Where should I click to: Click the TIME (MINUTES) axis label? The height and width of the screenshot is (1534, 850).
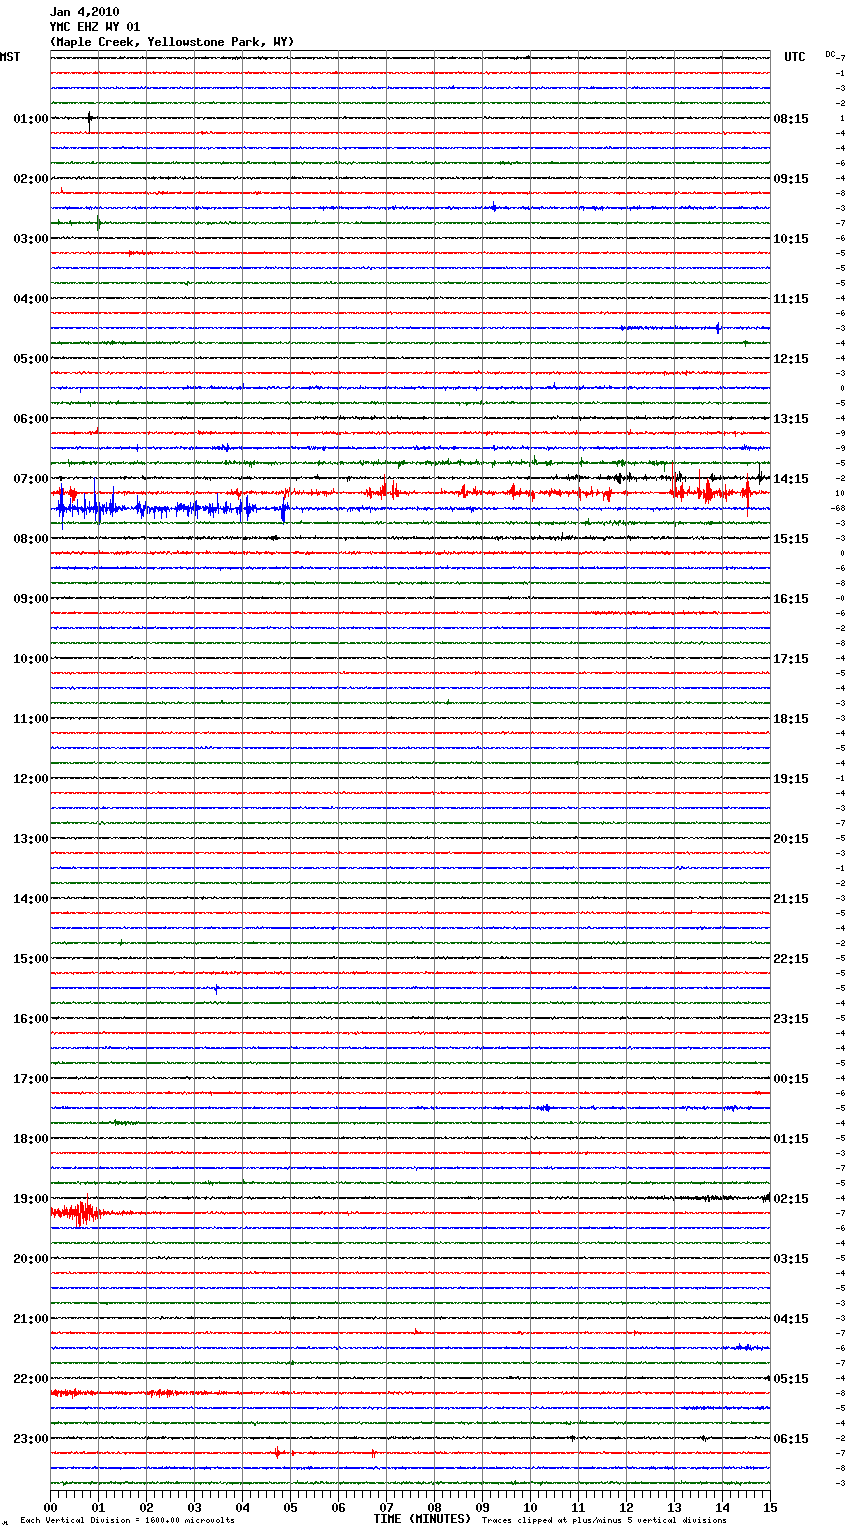click(x=422, y=1519)
